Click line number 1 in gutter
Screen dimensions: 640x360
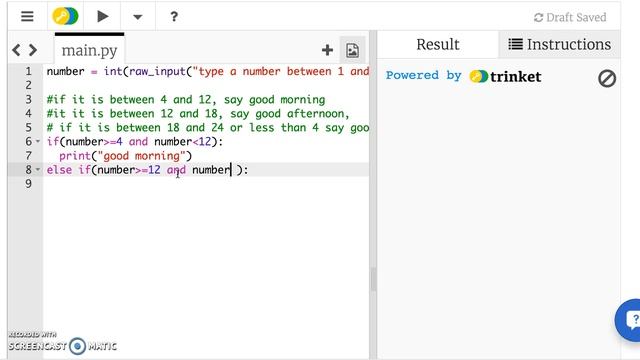coord(28,71)
